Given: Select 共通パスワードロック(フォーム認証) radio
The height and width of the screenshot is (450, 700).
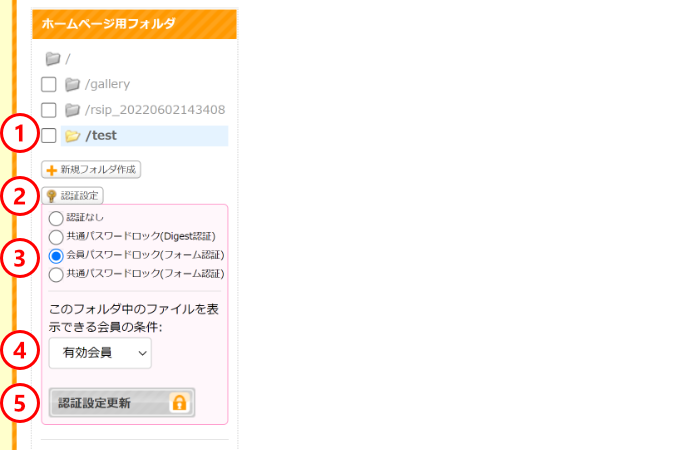Looking at the screenshot, I should coord(56,275).
